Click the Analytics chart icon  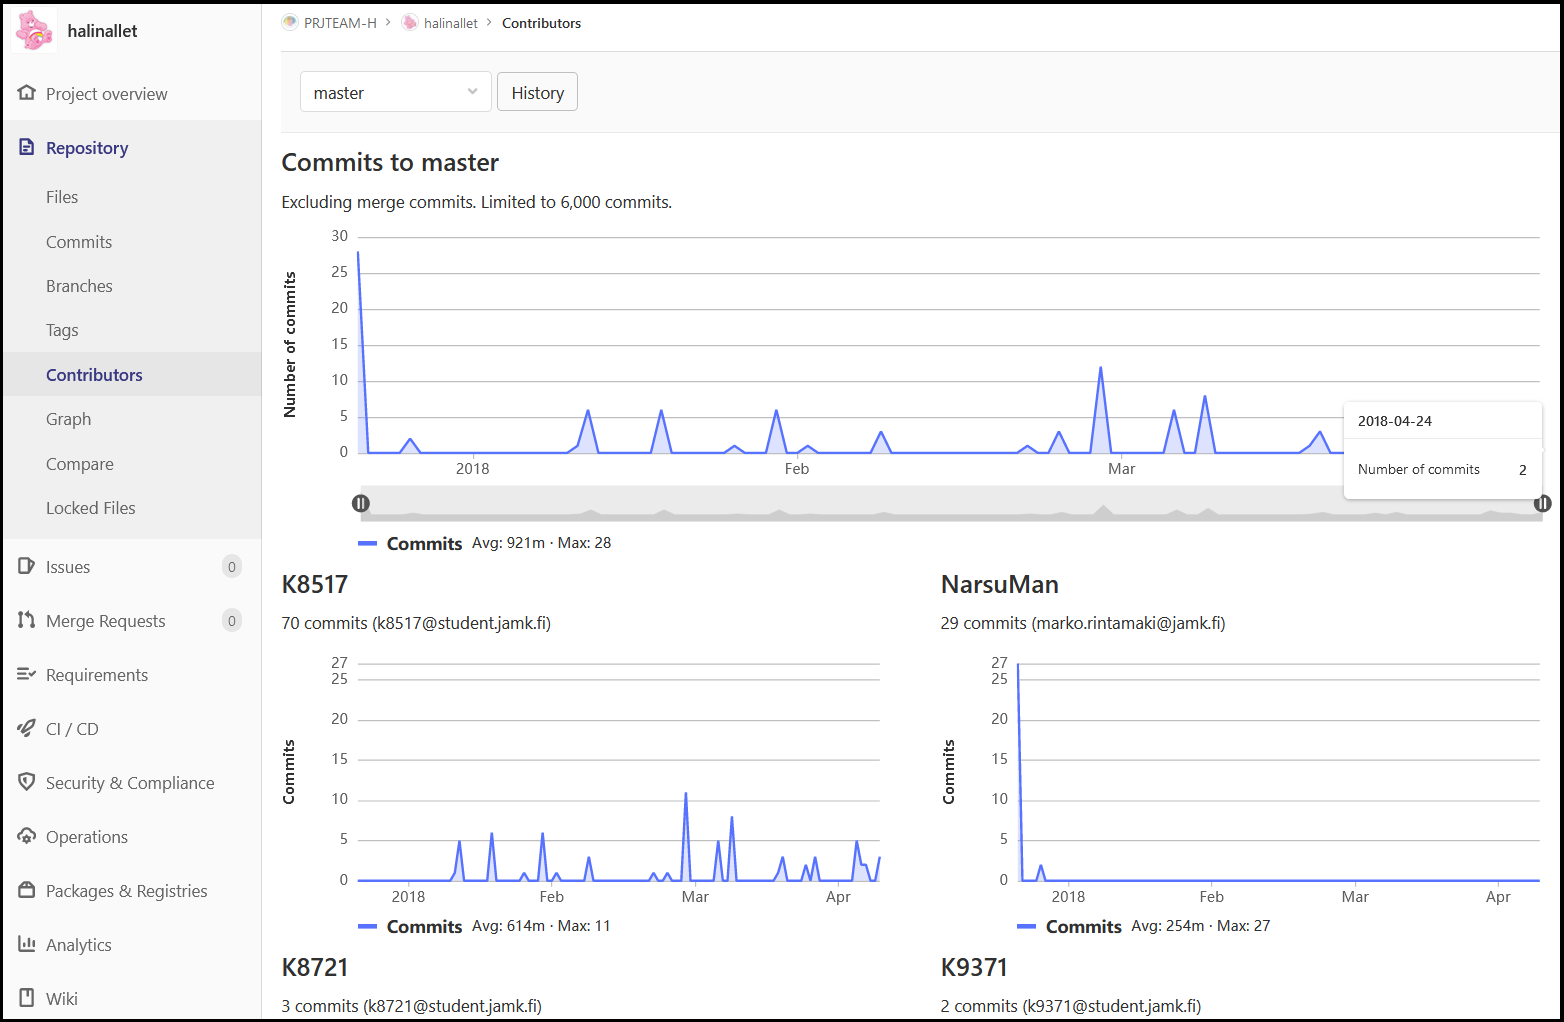coord(27,945)
